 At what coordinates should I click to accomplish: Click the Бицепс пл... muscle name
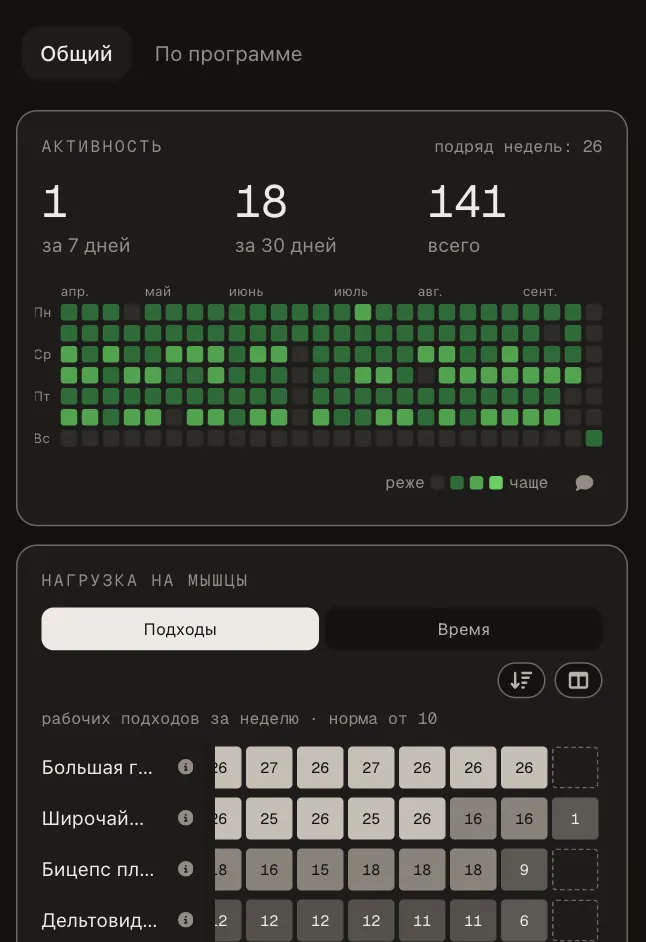[97, 869]
